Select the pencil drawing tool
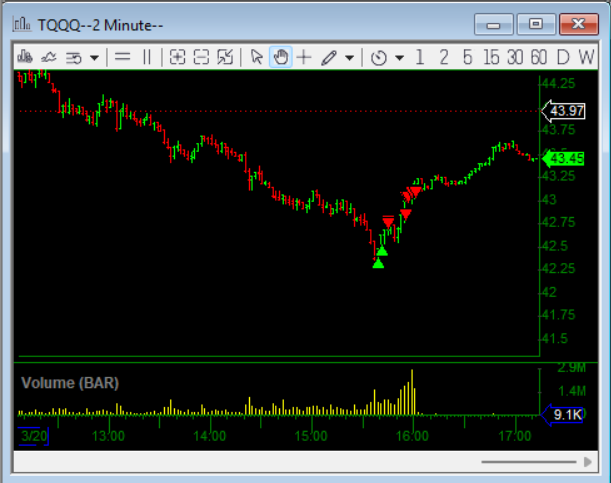Image resolution: width=611 pixels, height=483 pixels. 329,58
